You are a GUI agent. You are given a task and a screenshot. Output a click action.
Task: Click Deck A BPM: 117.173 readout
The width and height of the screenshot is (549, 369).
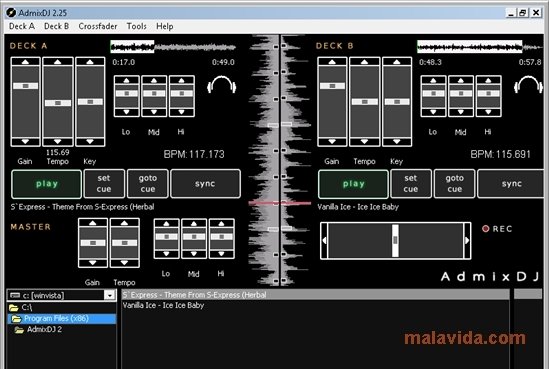tap(194, 154)
